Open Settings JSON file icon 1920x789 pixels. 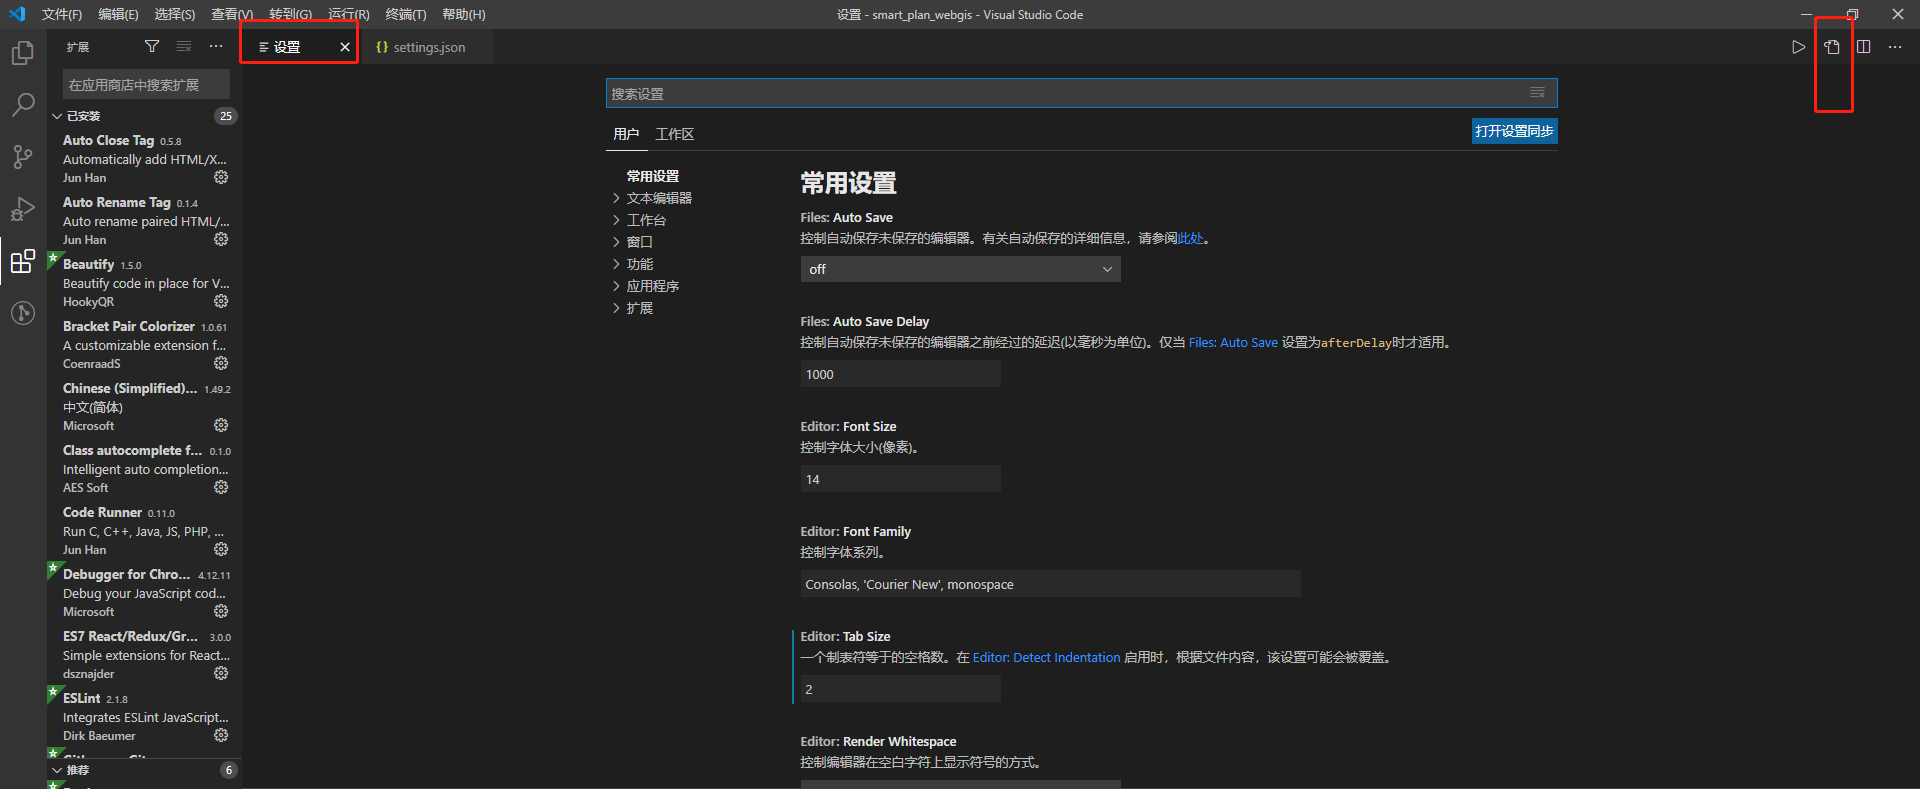1831,47
